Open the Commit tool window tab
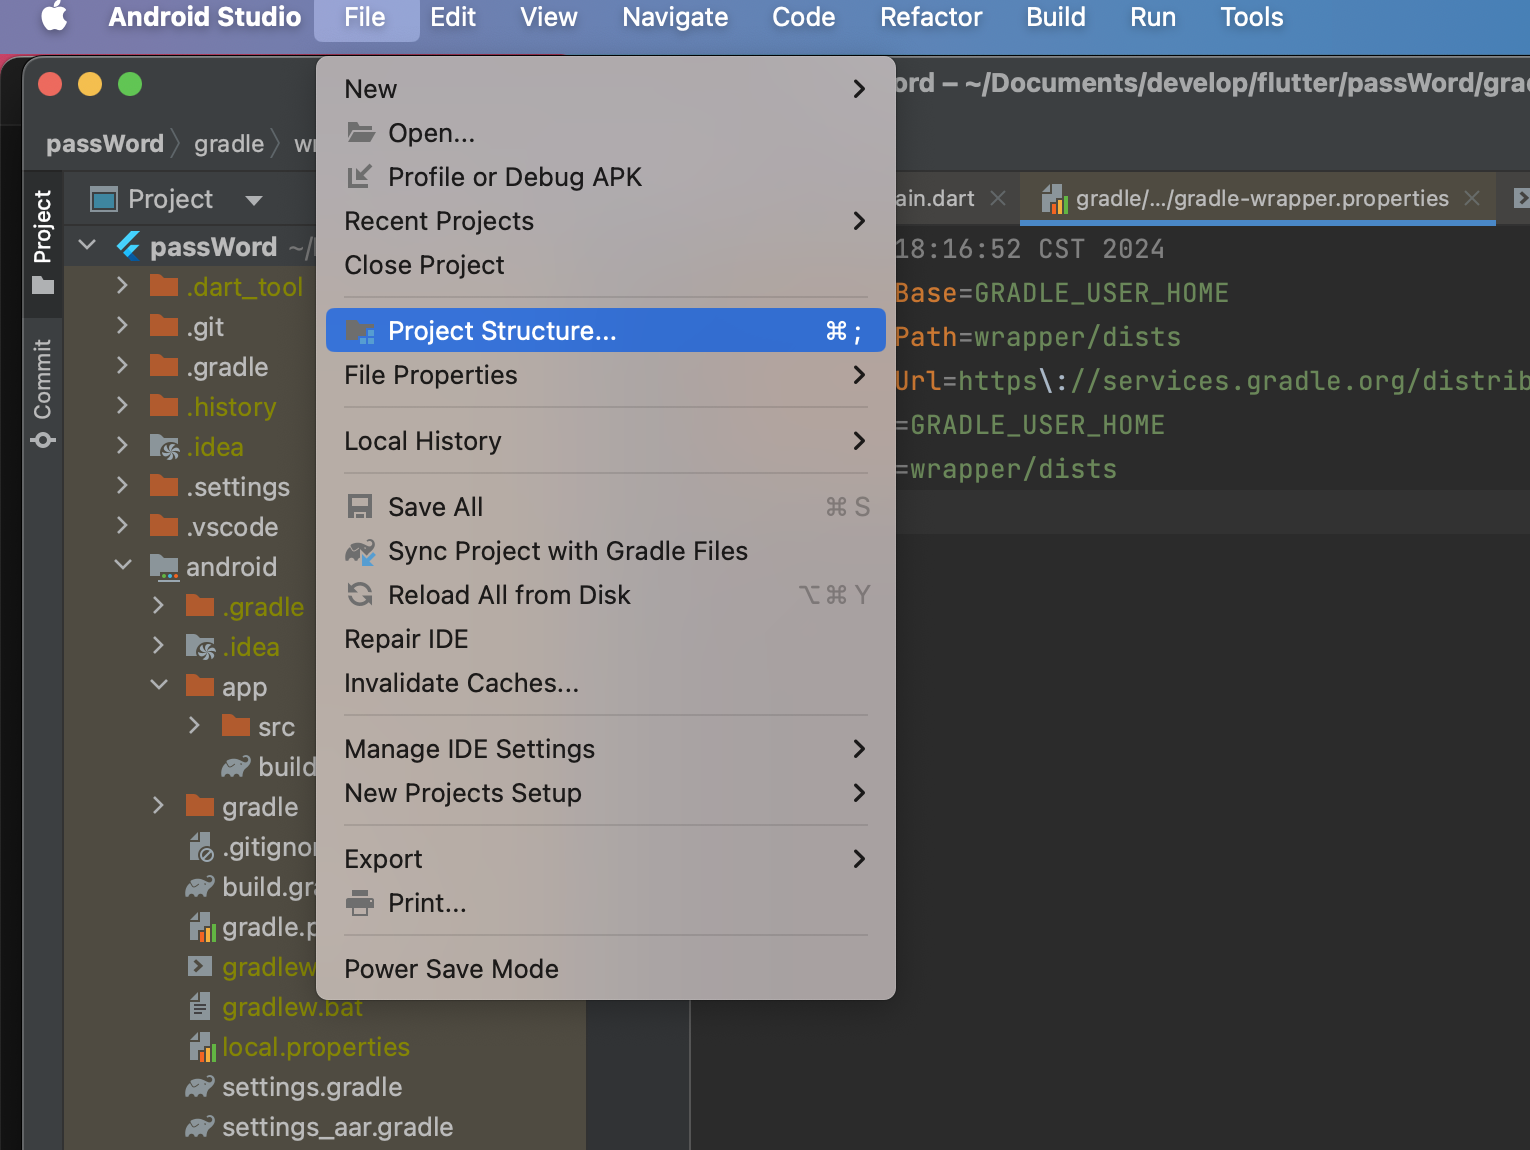 [42, 392]
